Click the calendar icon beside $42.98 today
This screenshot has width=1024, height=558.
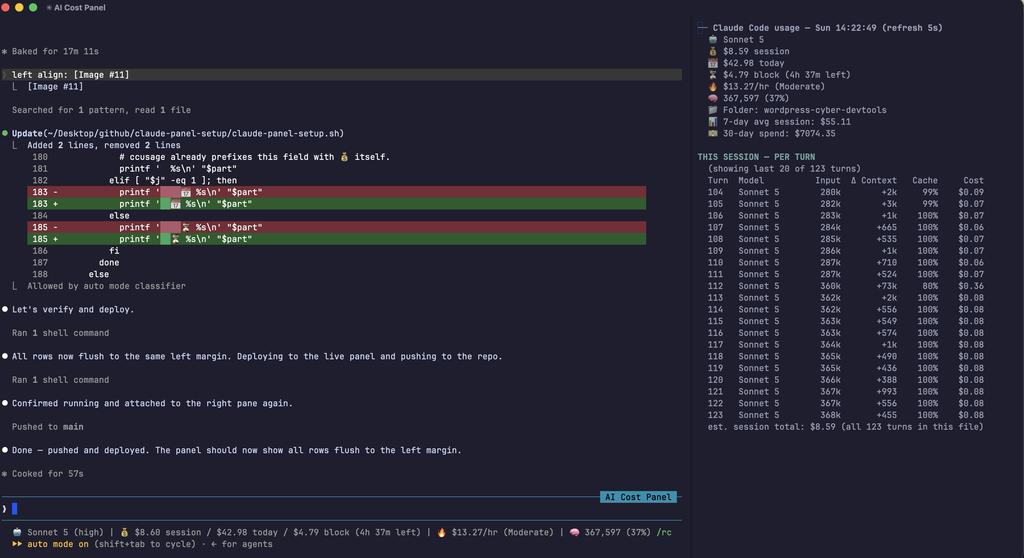coord(712,63)
